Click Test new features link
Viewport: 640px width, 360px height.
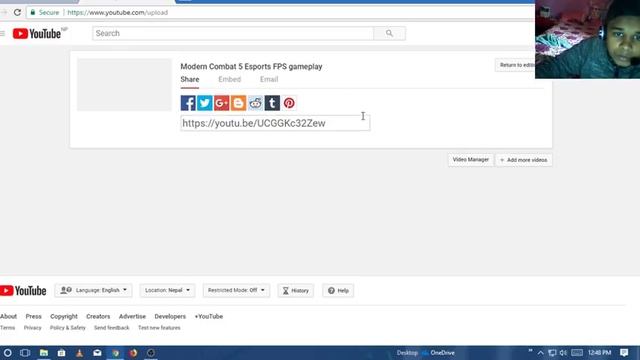pos(159,328)
